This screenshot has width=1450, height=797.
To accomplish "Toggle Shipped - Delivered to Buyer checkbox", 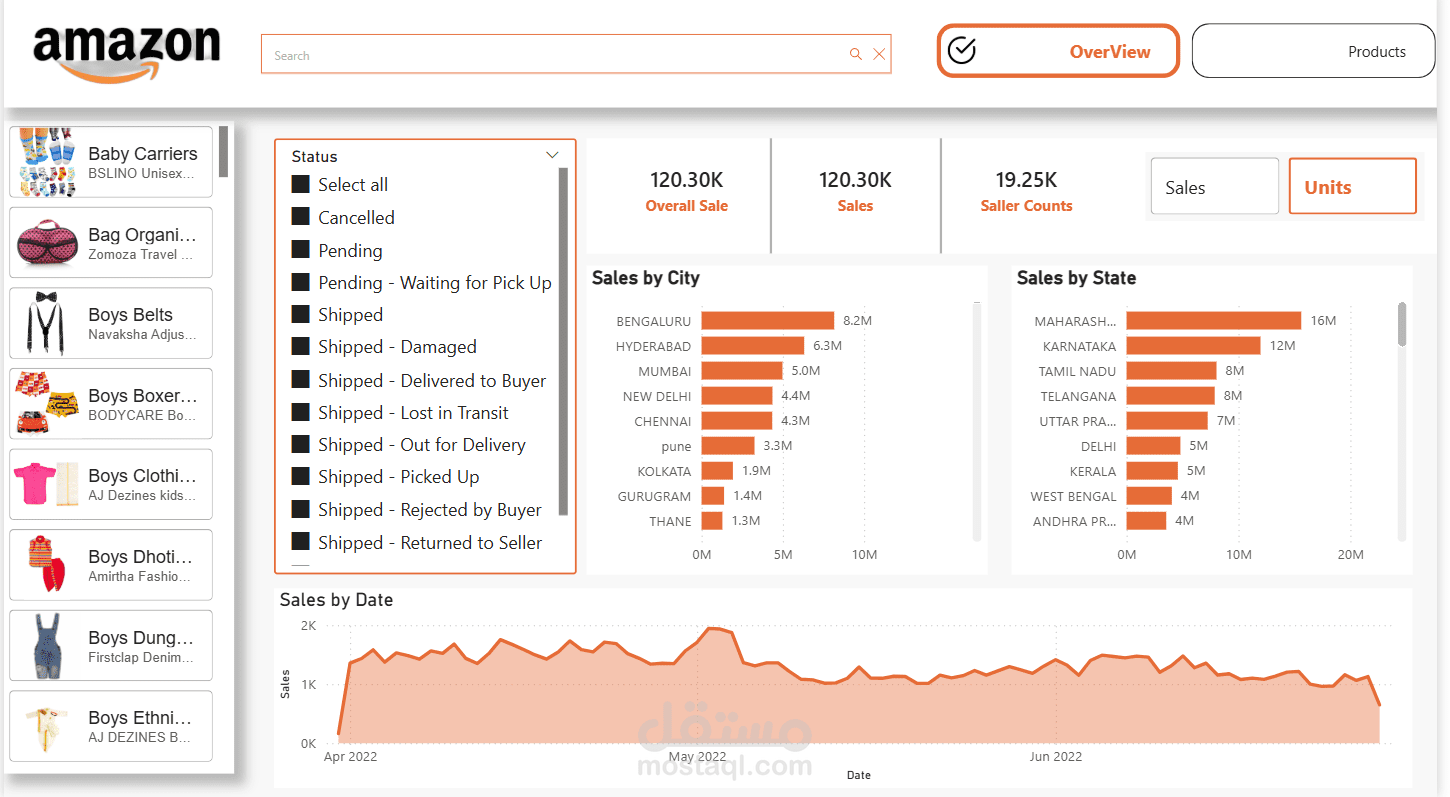I will (300, 380).
